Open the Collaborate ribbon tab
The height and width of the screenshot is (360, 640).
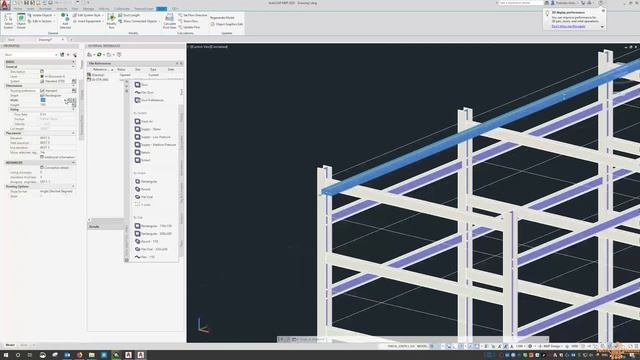(x=122, y=9)
